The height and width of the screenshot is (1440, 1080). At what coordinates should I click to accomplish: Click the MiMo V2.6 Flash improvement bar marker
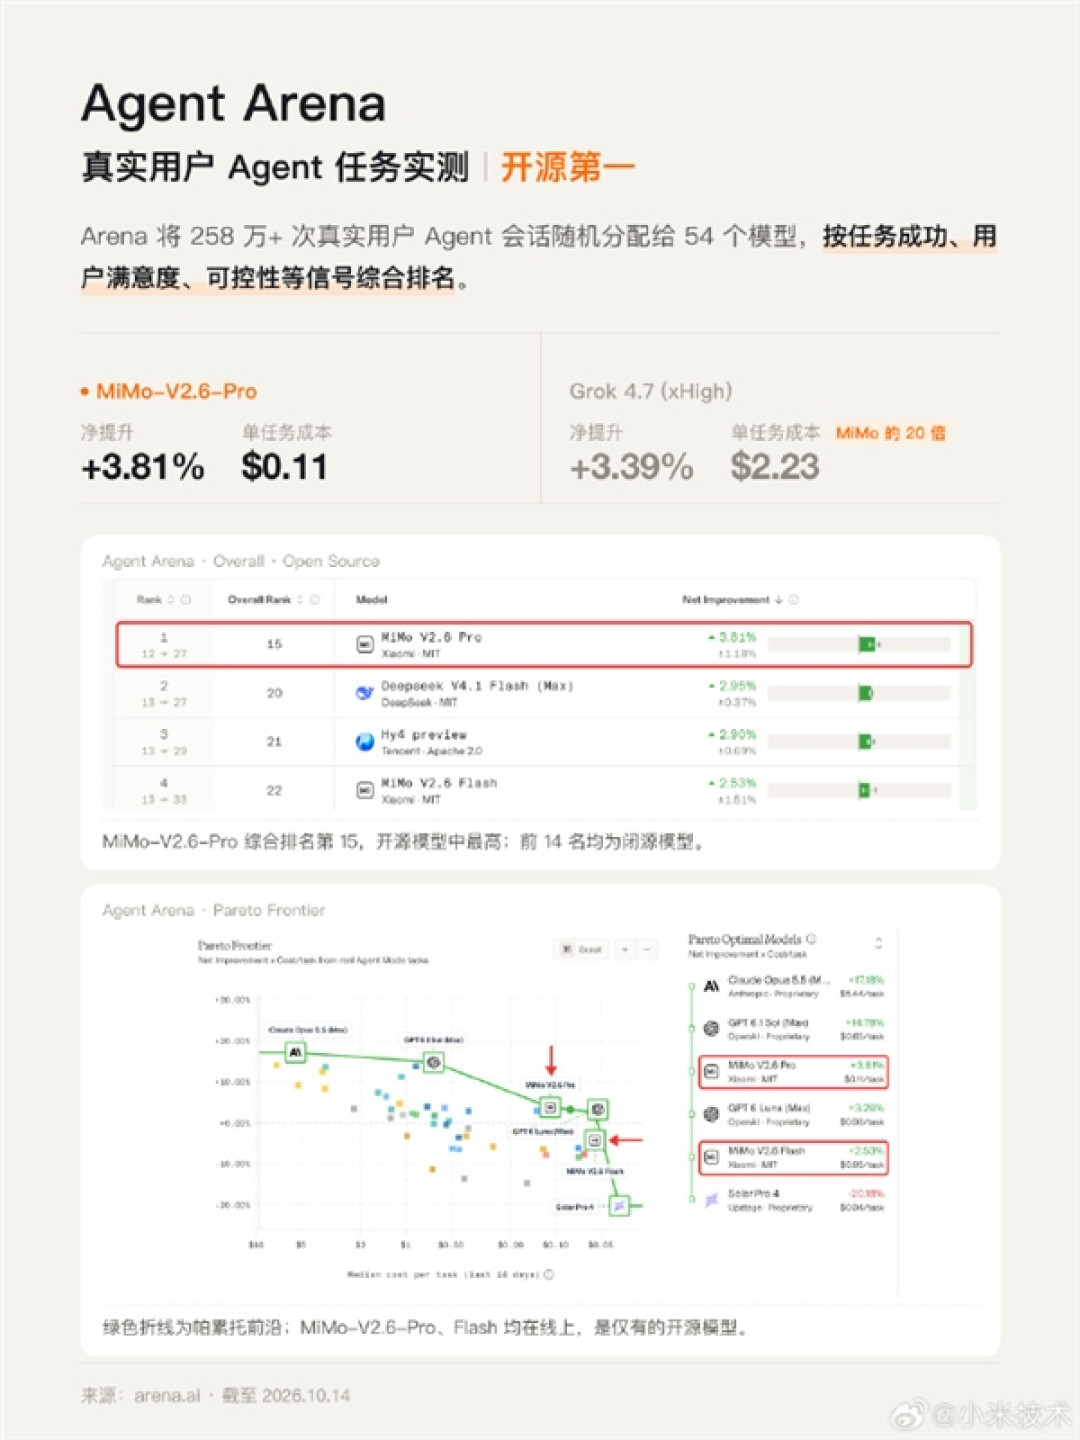click(865, 790)
